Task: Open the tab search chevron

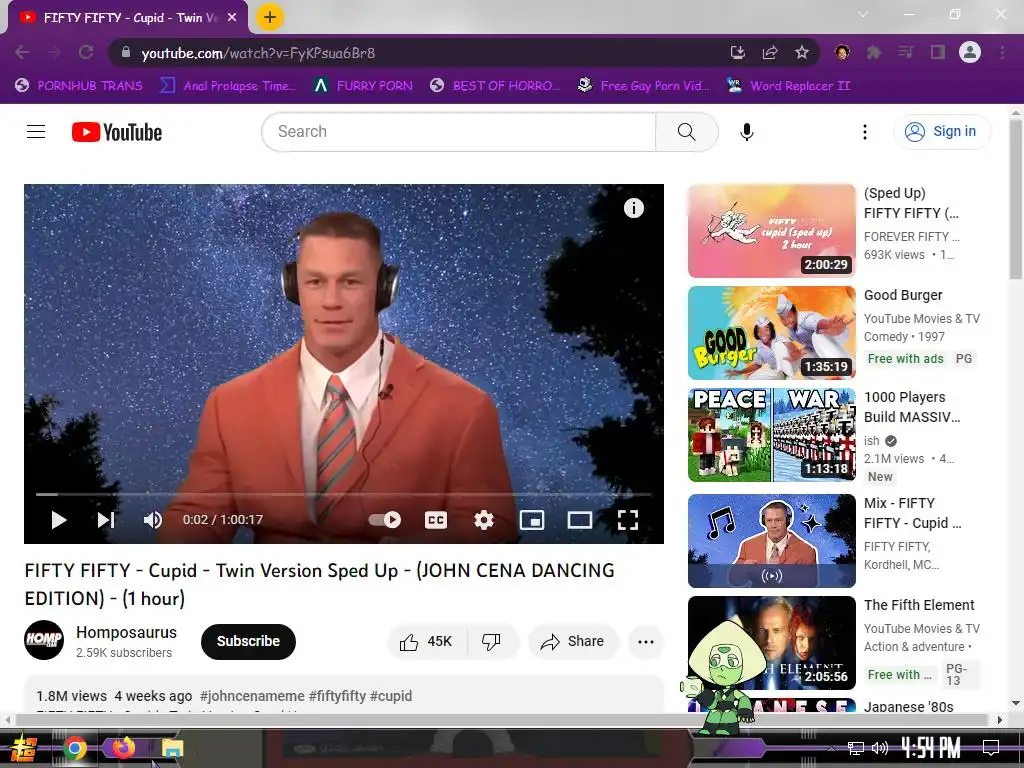Action: coord(863,14)
